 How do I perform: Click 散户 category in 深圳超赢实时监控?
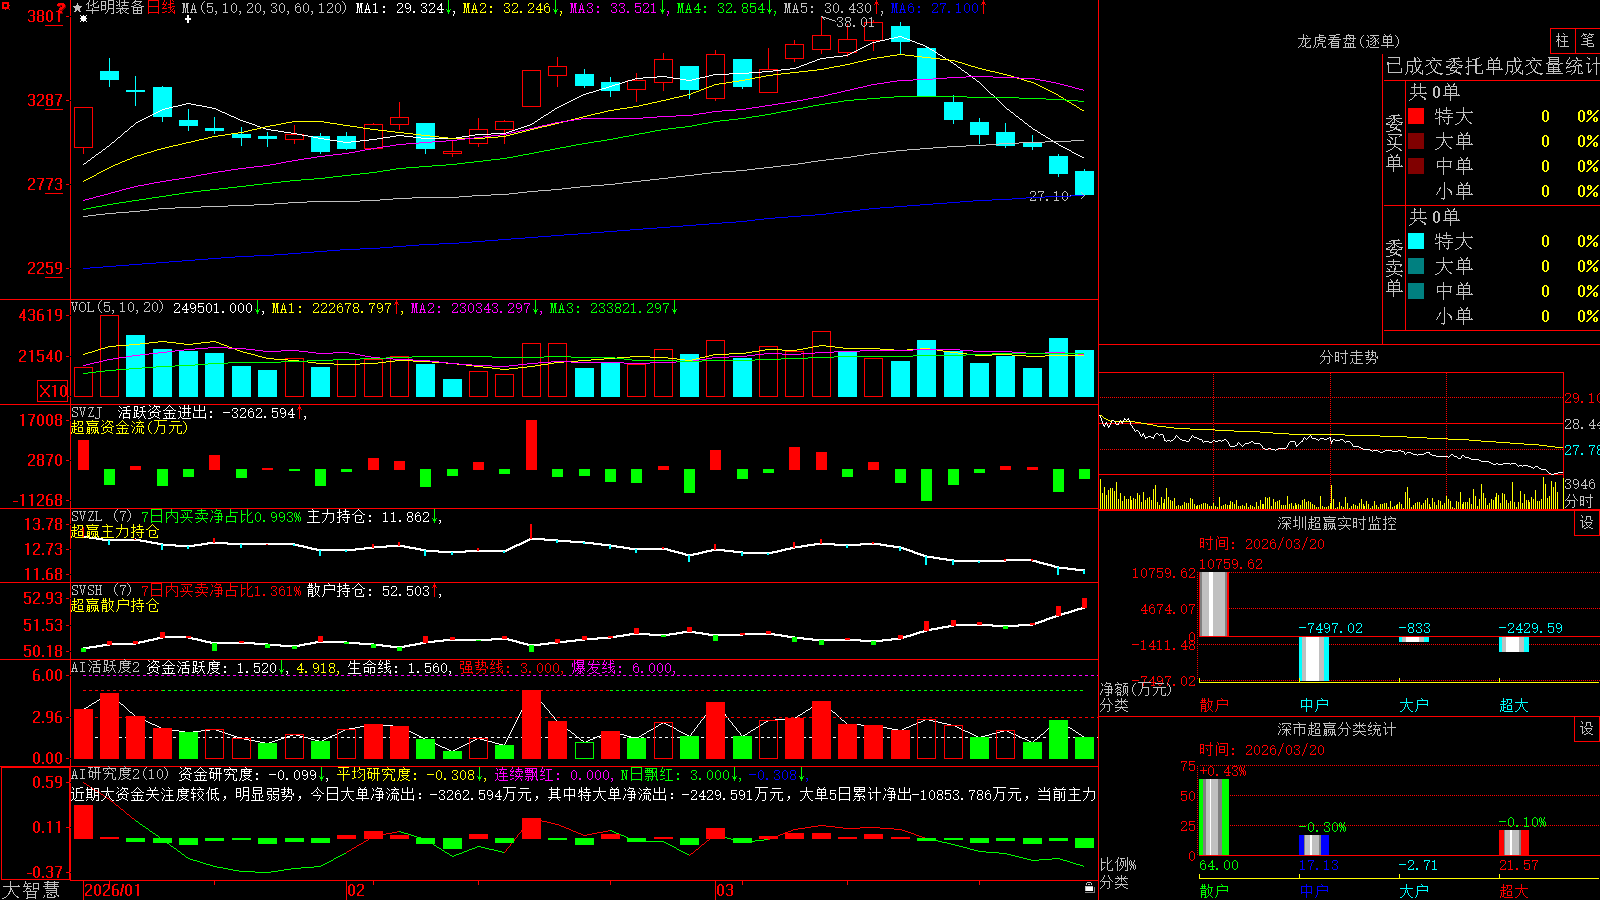tap(1214, 705)
